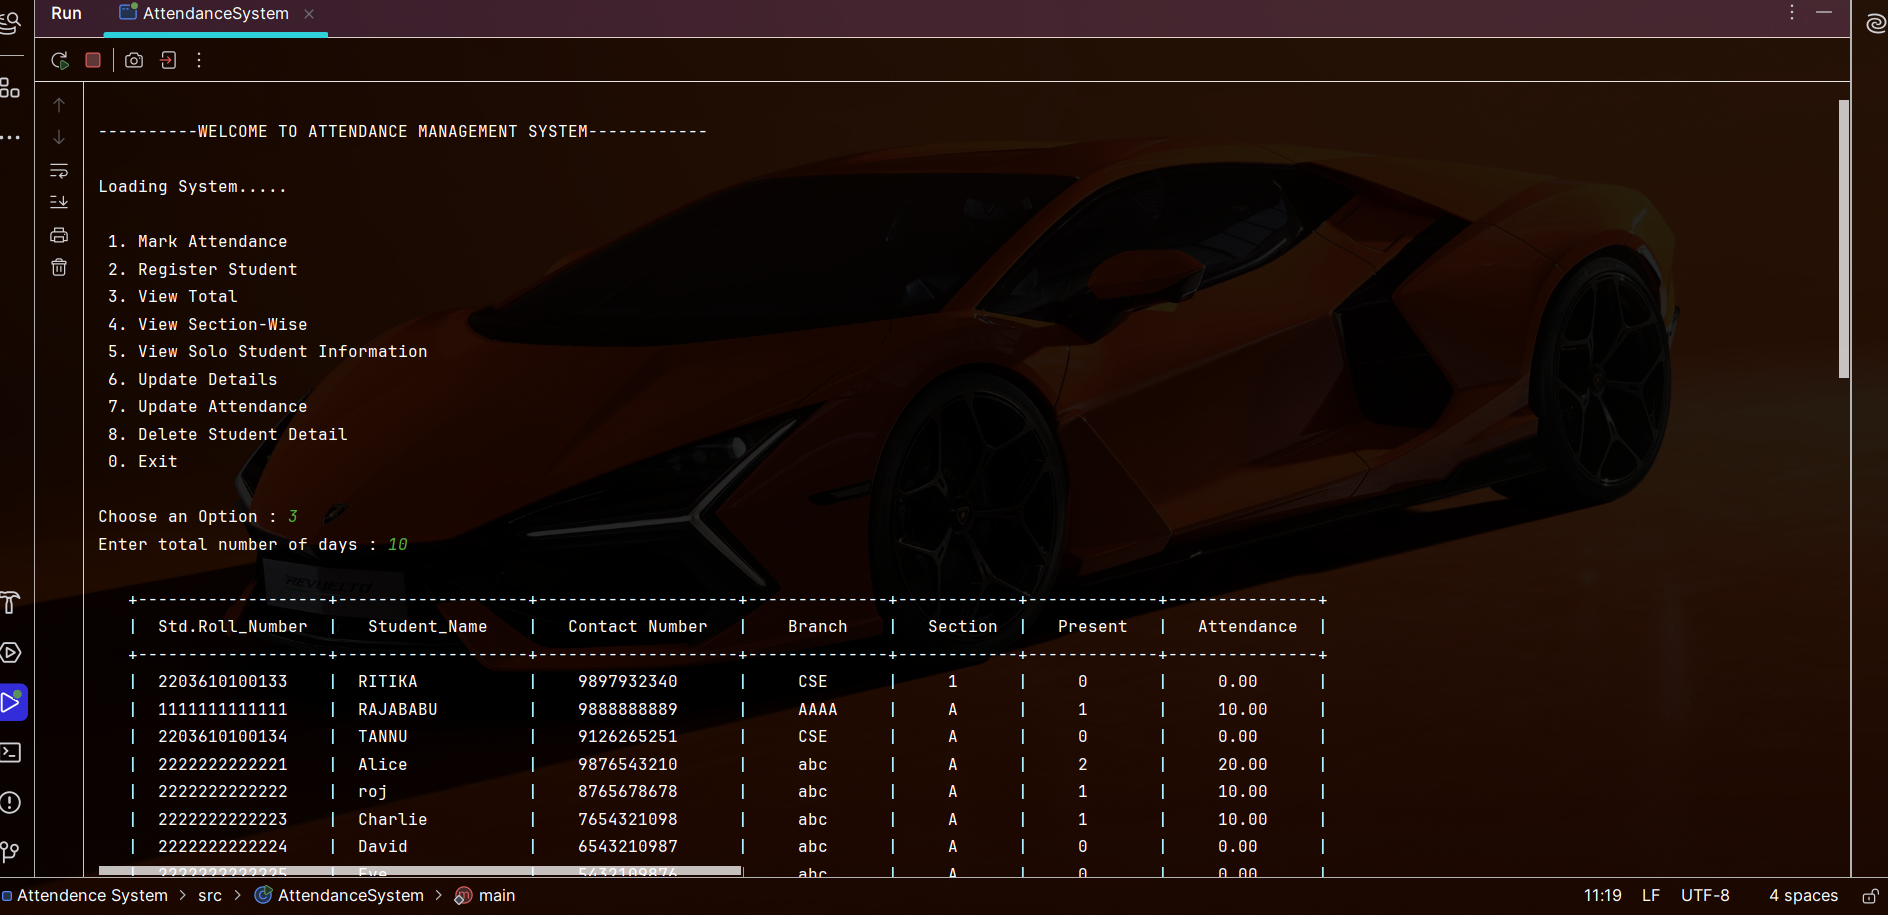Click David's contact 6543210987
Viewport: 1888px width, 915px height.
click(x=628, y=847)
